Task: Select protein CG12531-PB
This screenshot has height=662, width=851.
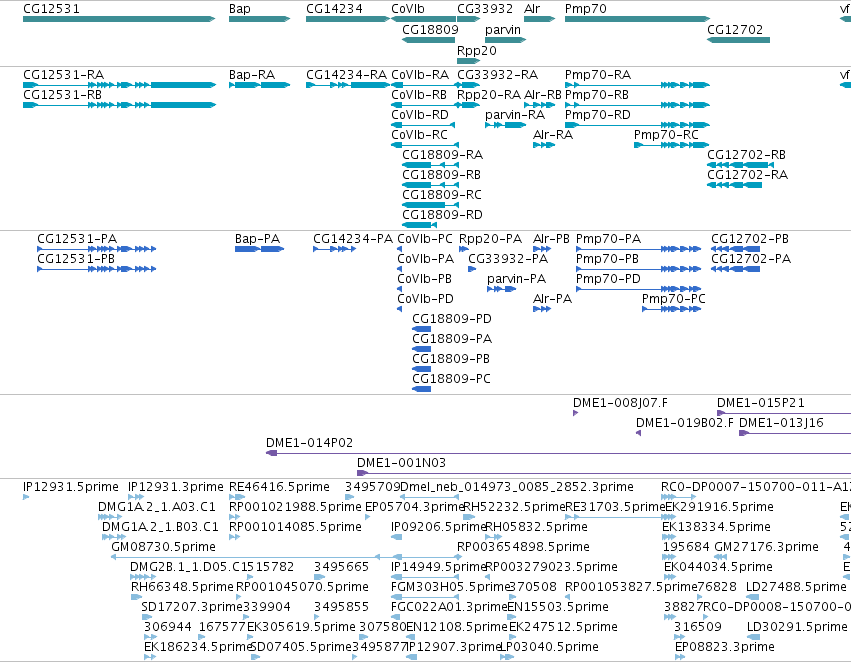Action: 97,269
